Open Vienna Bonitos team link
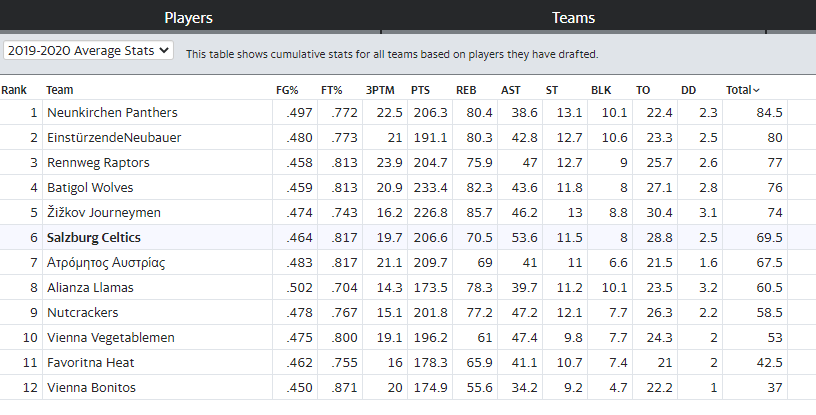This screenshot has height=415, width=816. click(91, 387)
